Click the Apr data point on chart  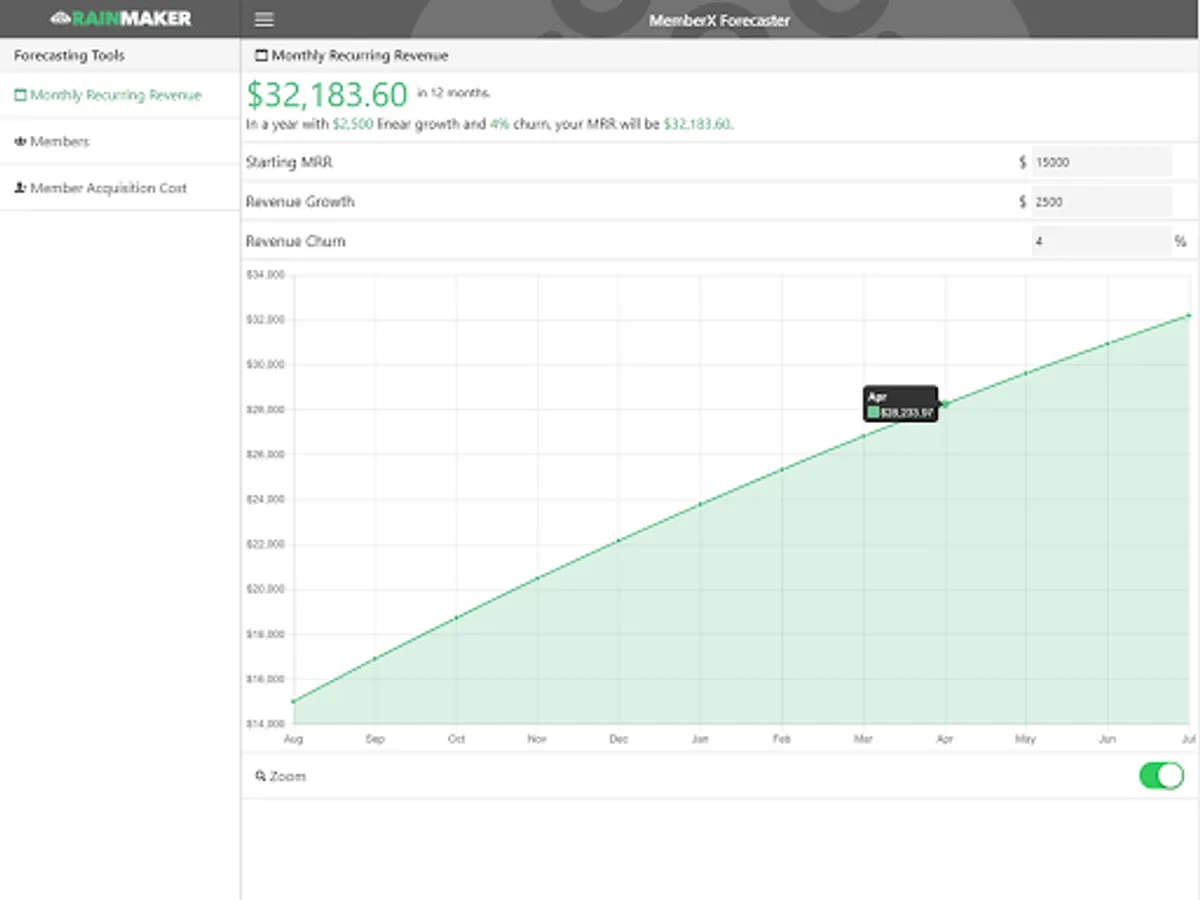point(945,404)
